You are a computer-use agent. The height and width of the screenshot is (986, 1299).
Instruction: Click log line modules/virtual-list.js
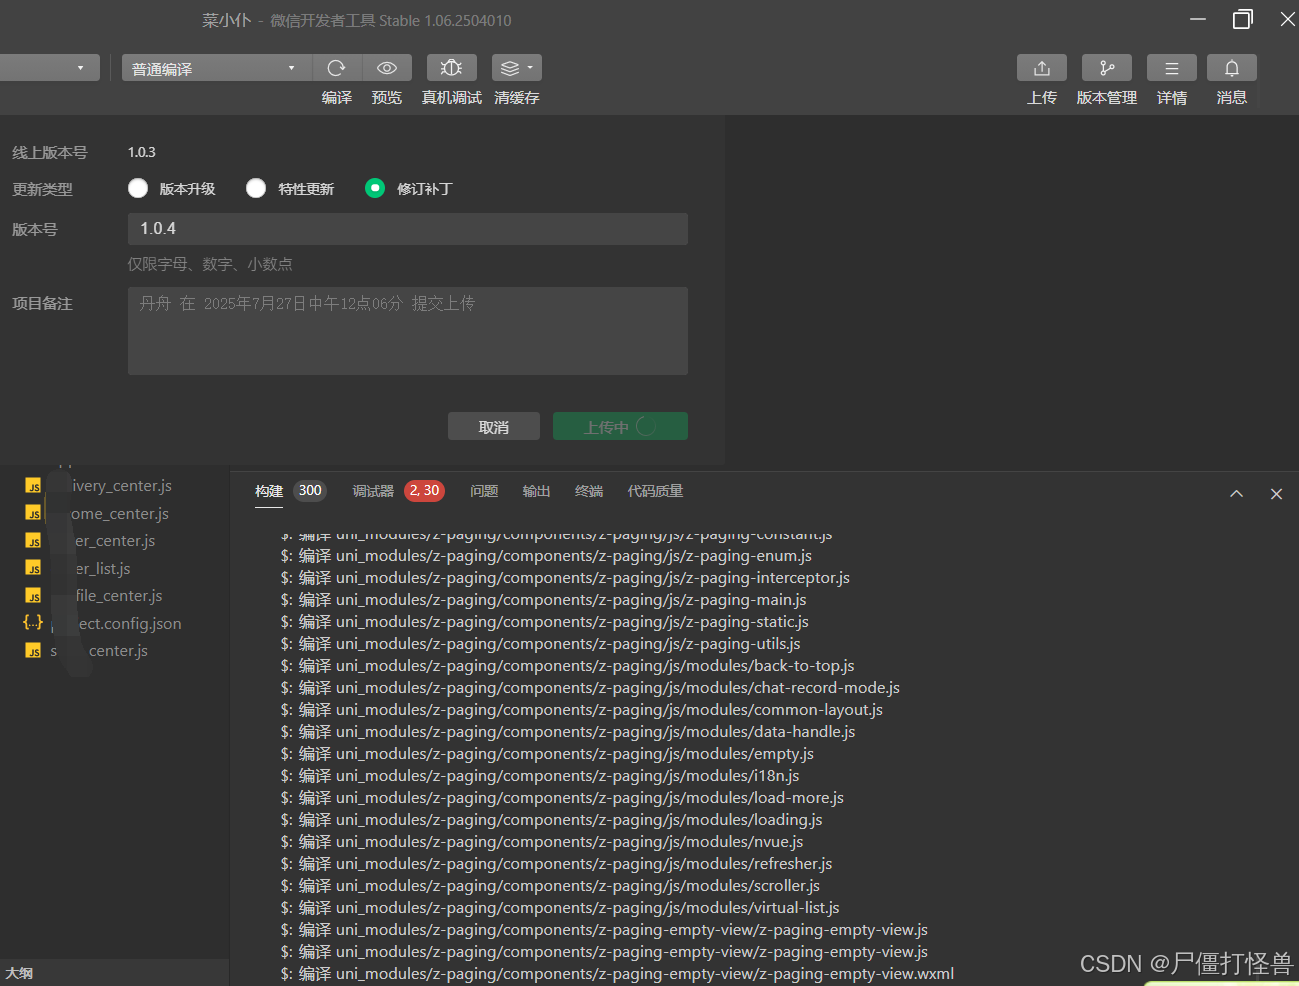tap(560, 908)
